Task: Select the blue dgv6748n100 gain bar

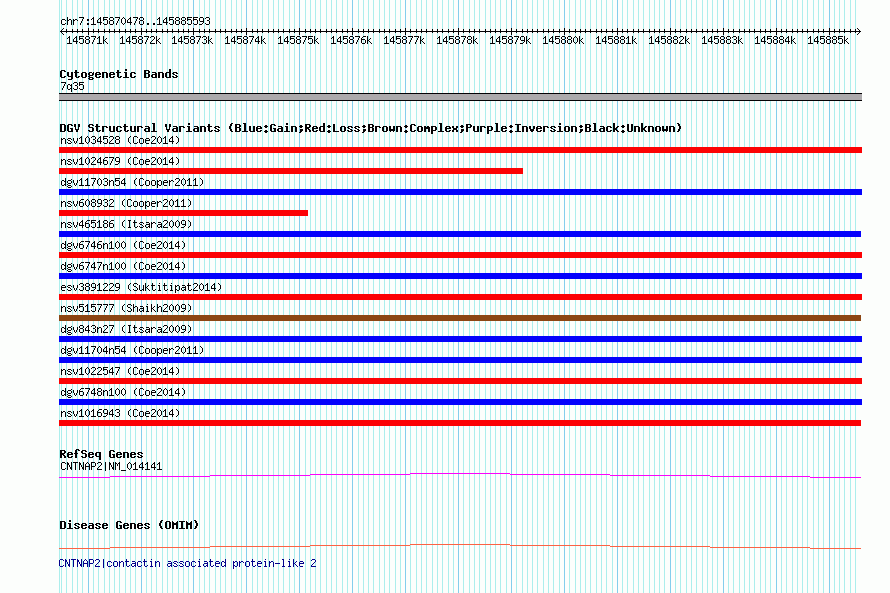Action: 460,402
